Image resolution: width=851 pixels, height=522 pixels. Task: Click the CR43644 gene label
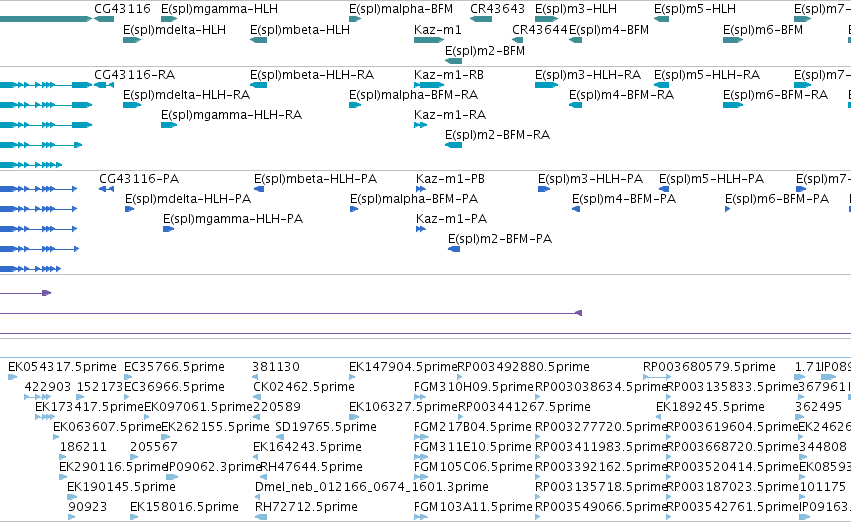539,30
